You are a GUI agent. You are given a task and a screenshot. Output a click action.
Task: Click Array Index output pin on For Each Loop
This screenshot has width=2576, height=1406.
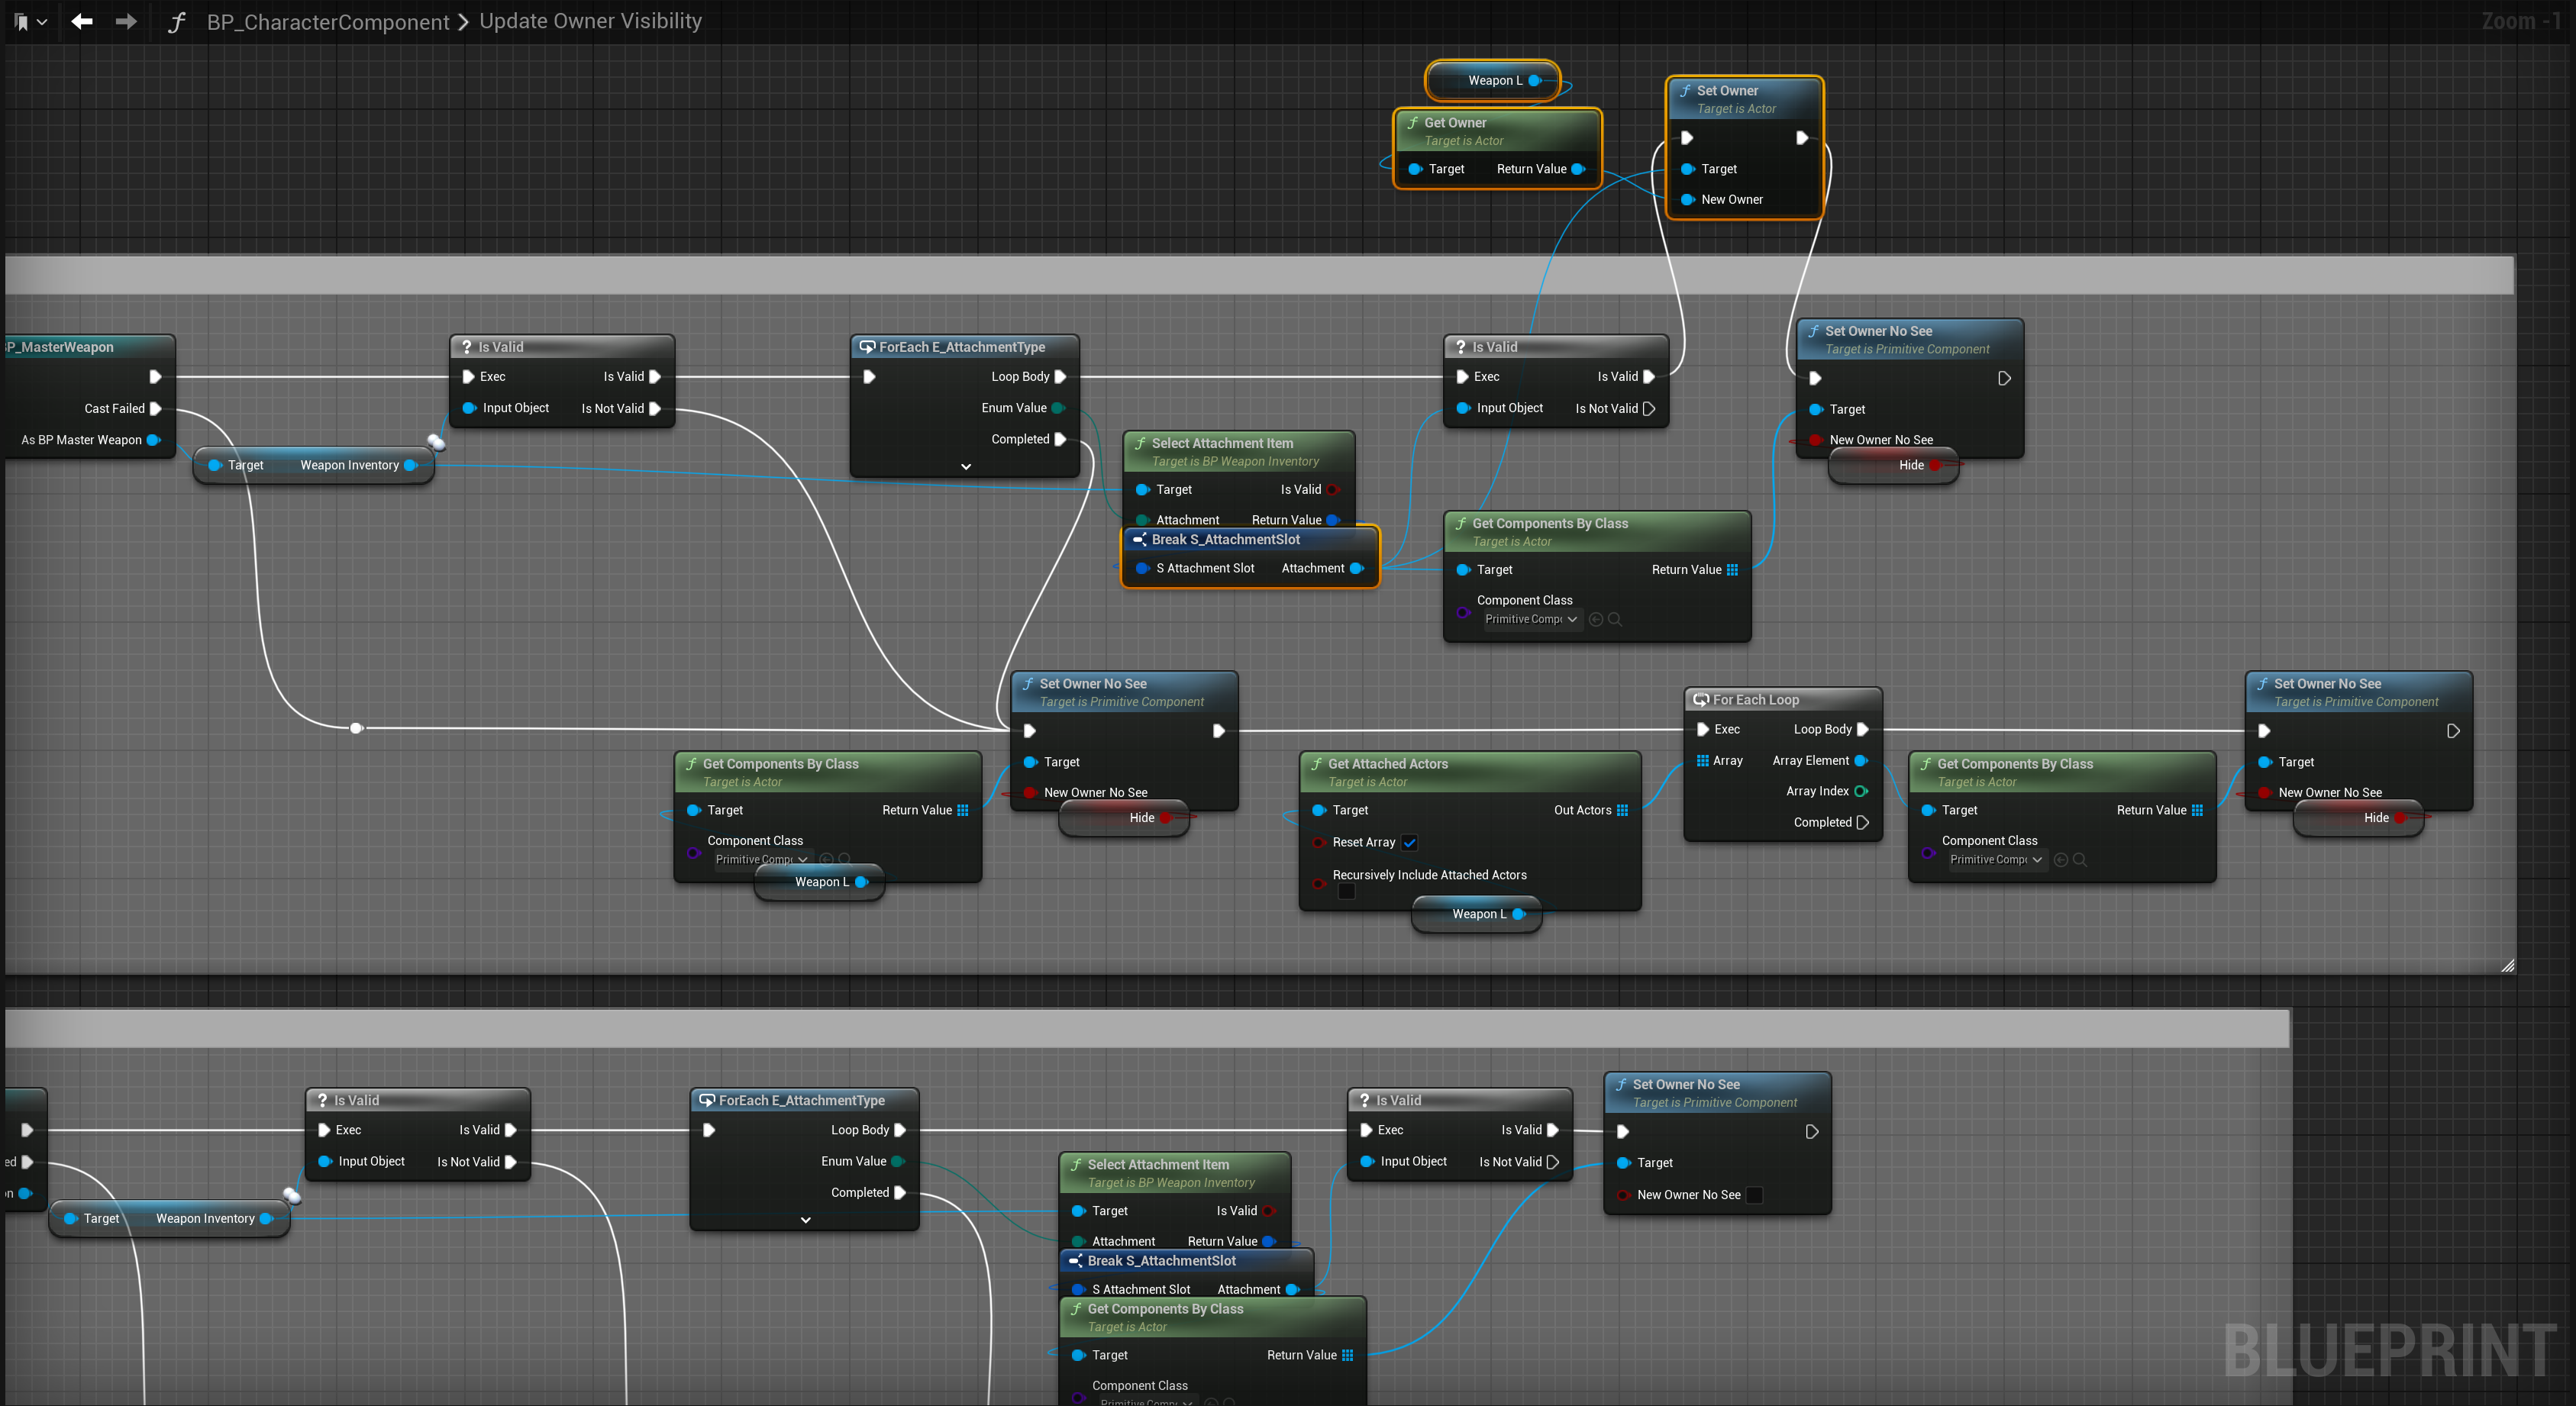(1861, 791)
